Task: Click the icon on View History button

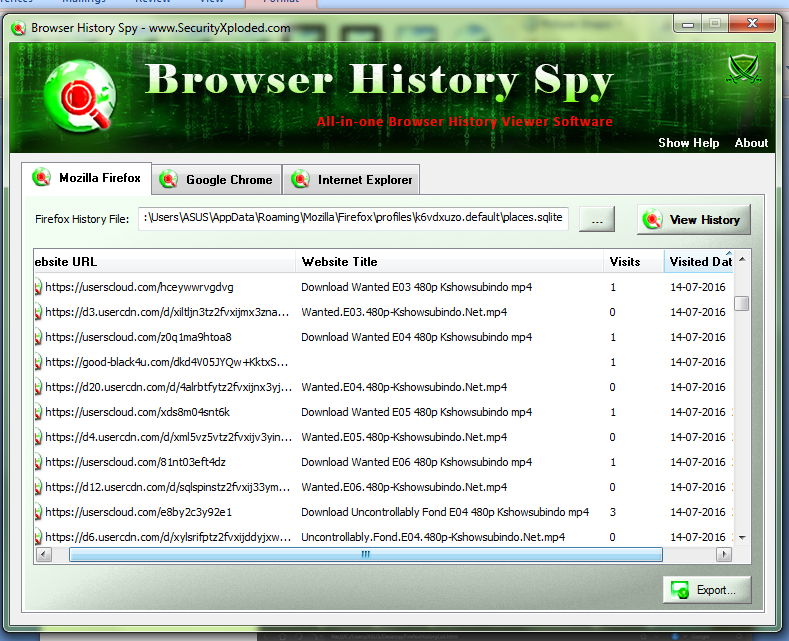Action: point(653,219)
